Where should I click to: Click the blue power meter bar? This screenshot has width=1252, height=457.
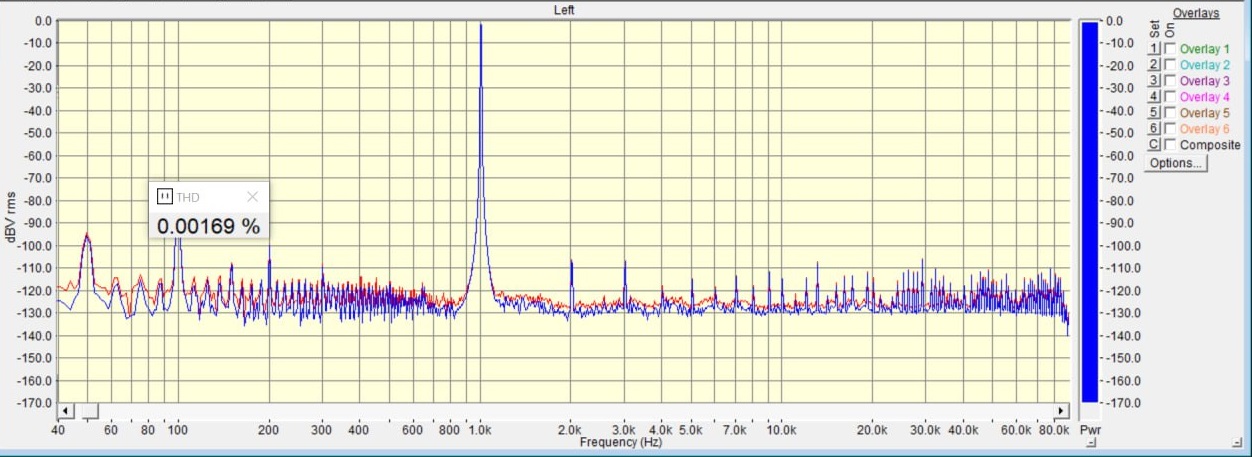coord(1089,211)
